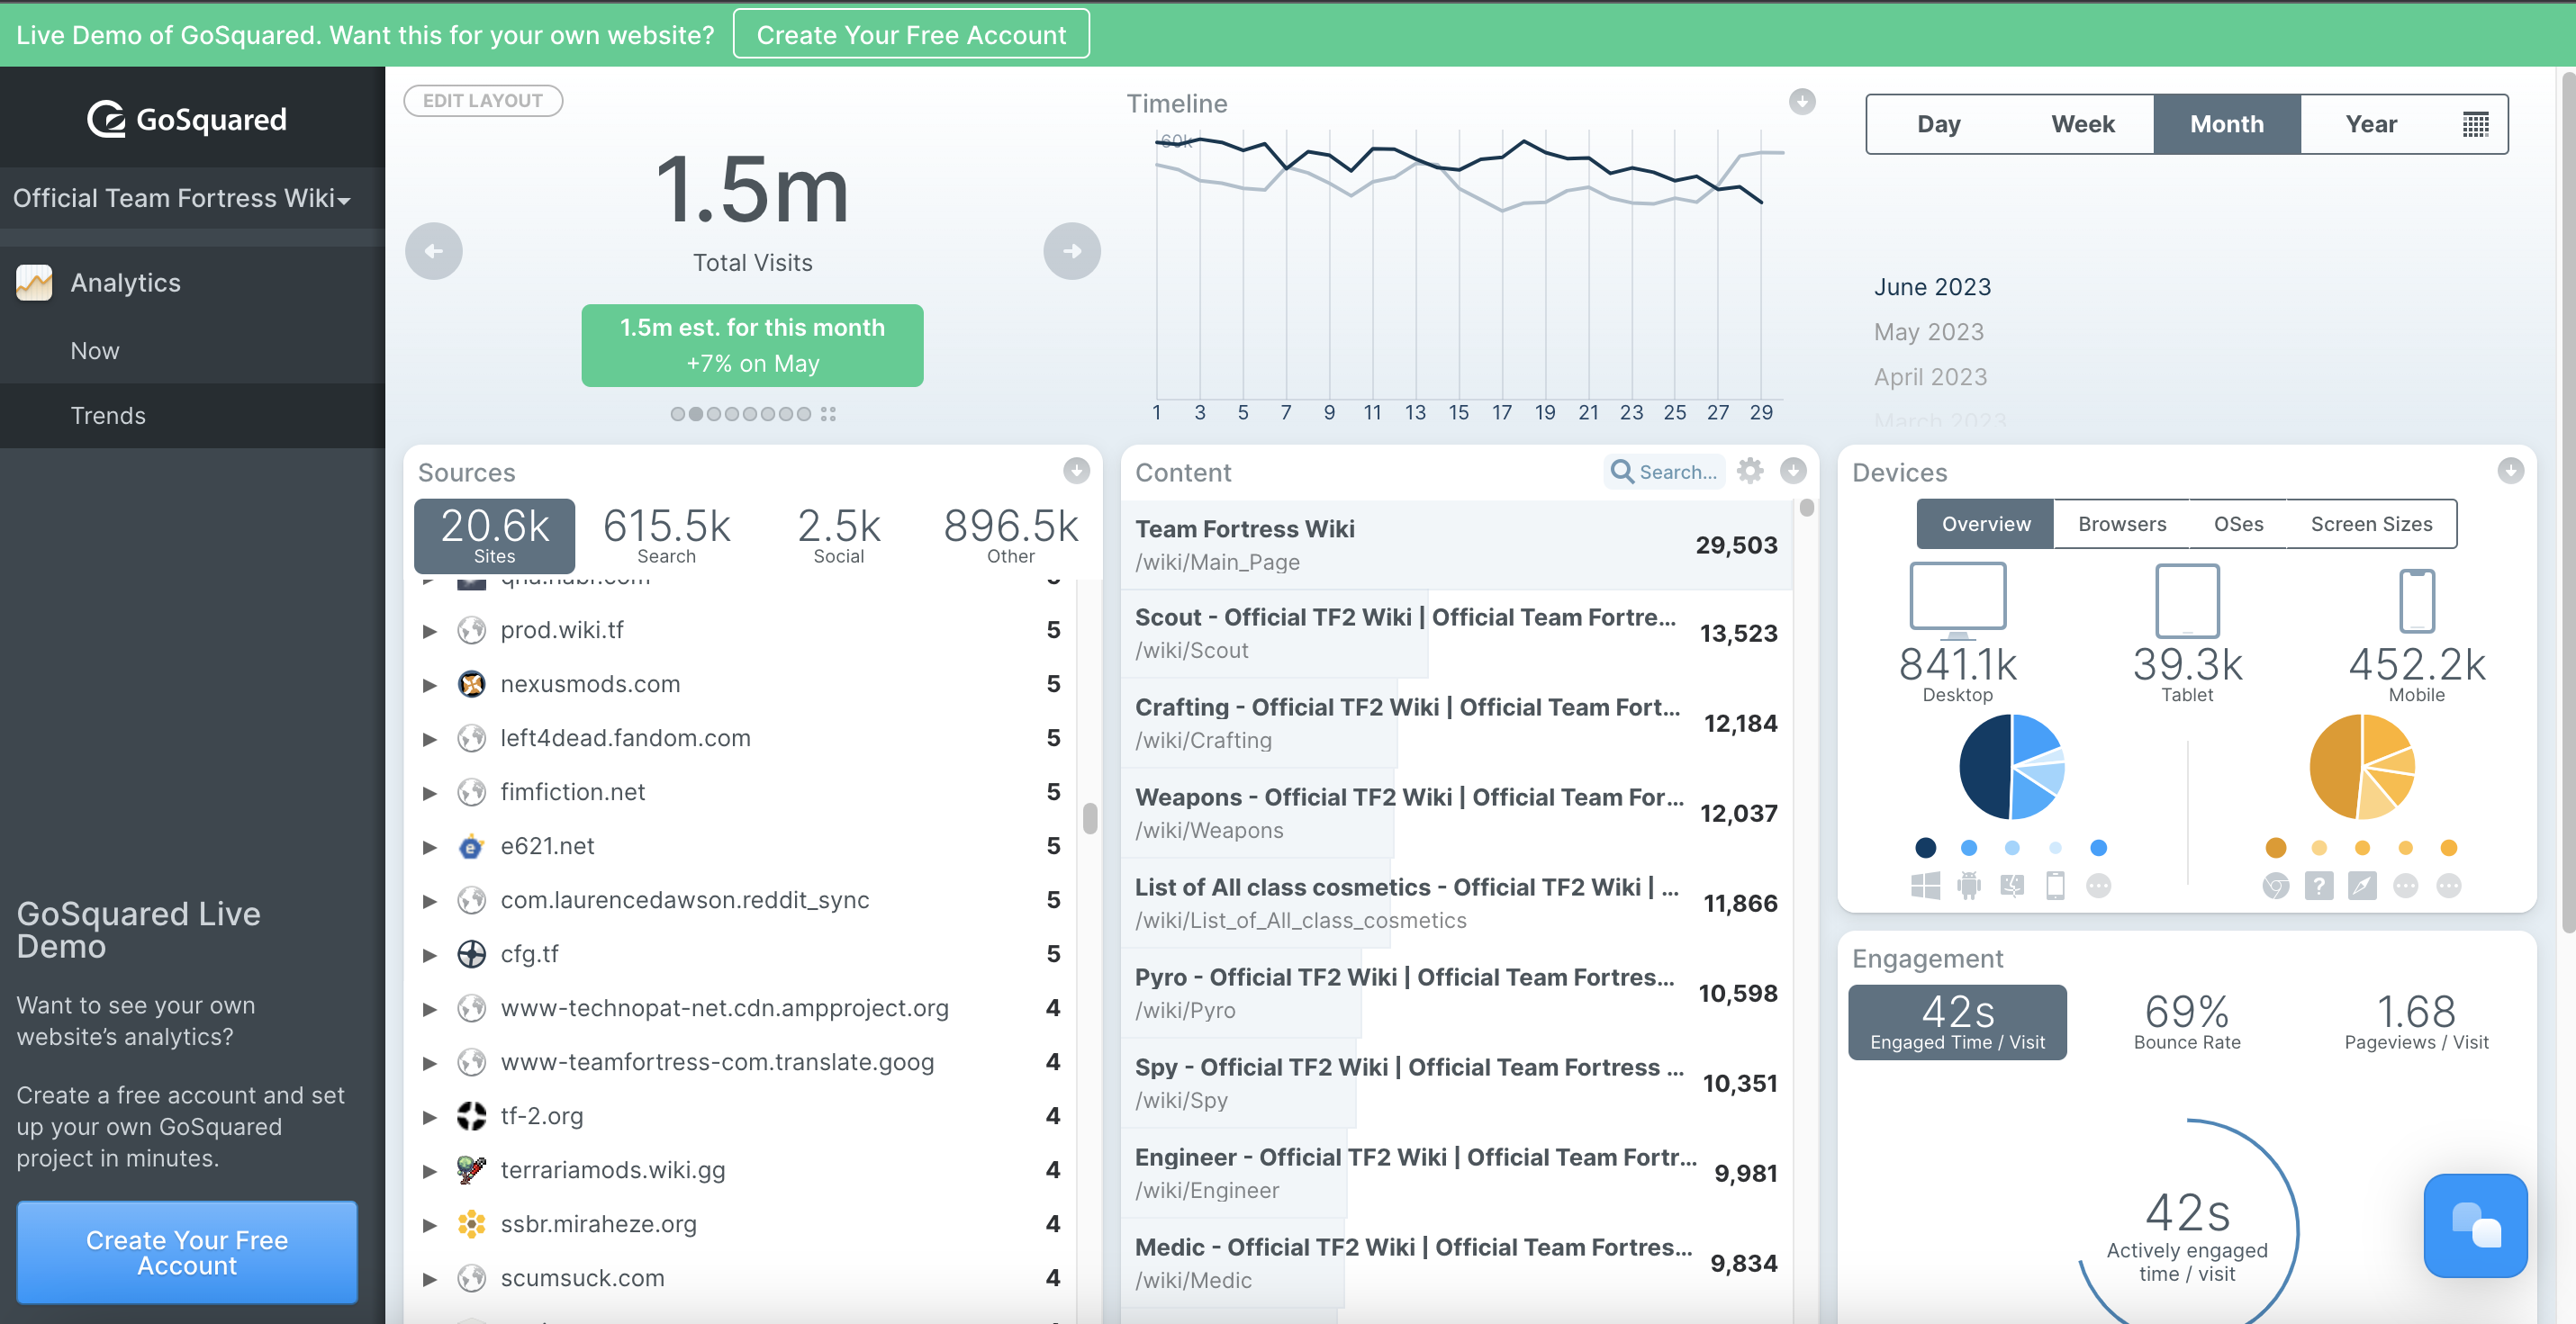Select the iOS phone icon in OS legend
2576x1324 pixels.
pos(2055,886)
